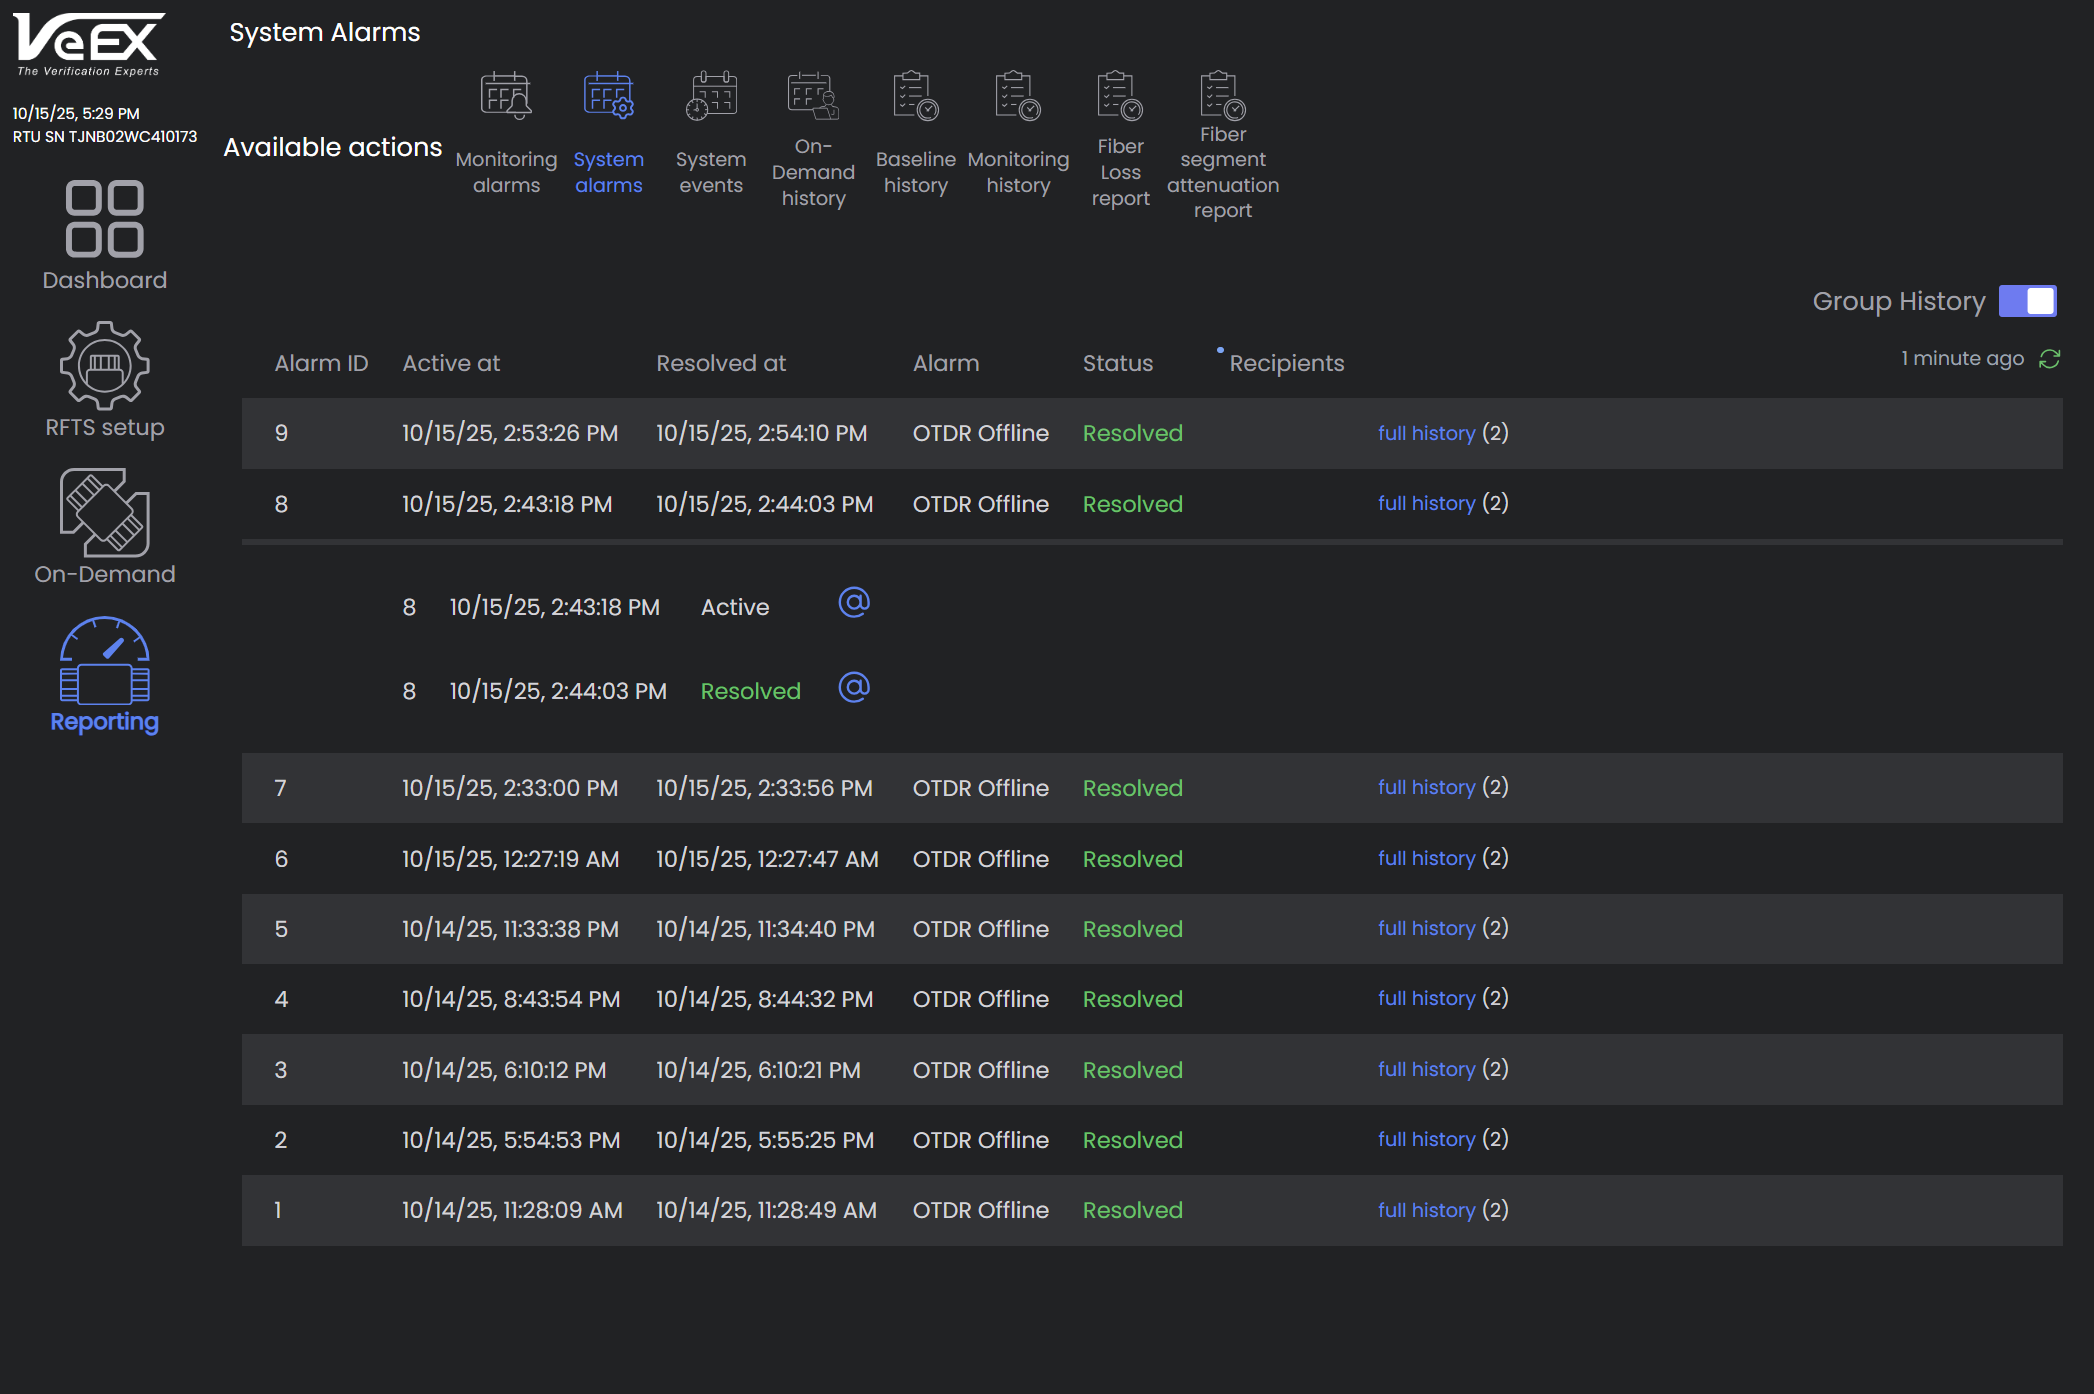The width and height of the screenshot is (2094, 1394).
Task: Open full history link for alarm 1
Action: click(1426, 1211)
